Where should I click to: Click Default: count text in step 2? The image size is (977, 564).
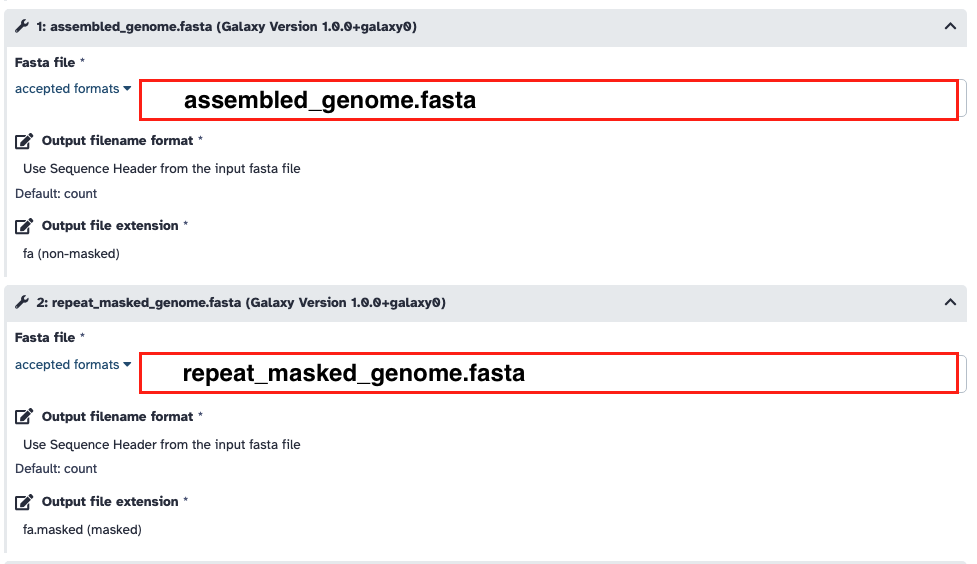click(56, 469)
